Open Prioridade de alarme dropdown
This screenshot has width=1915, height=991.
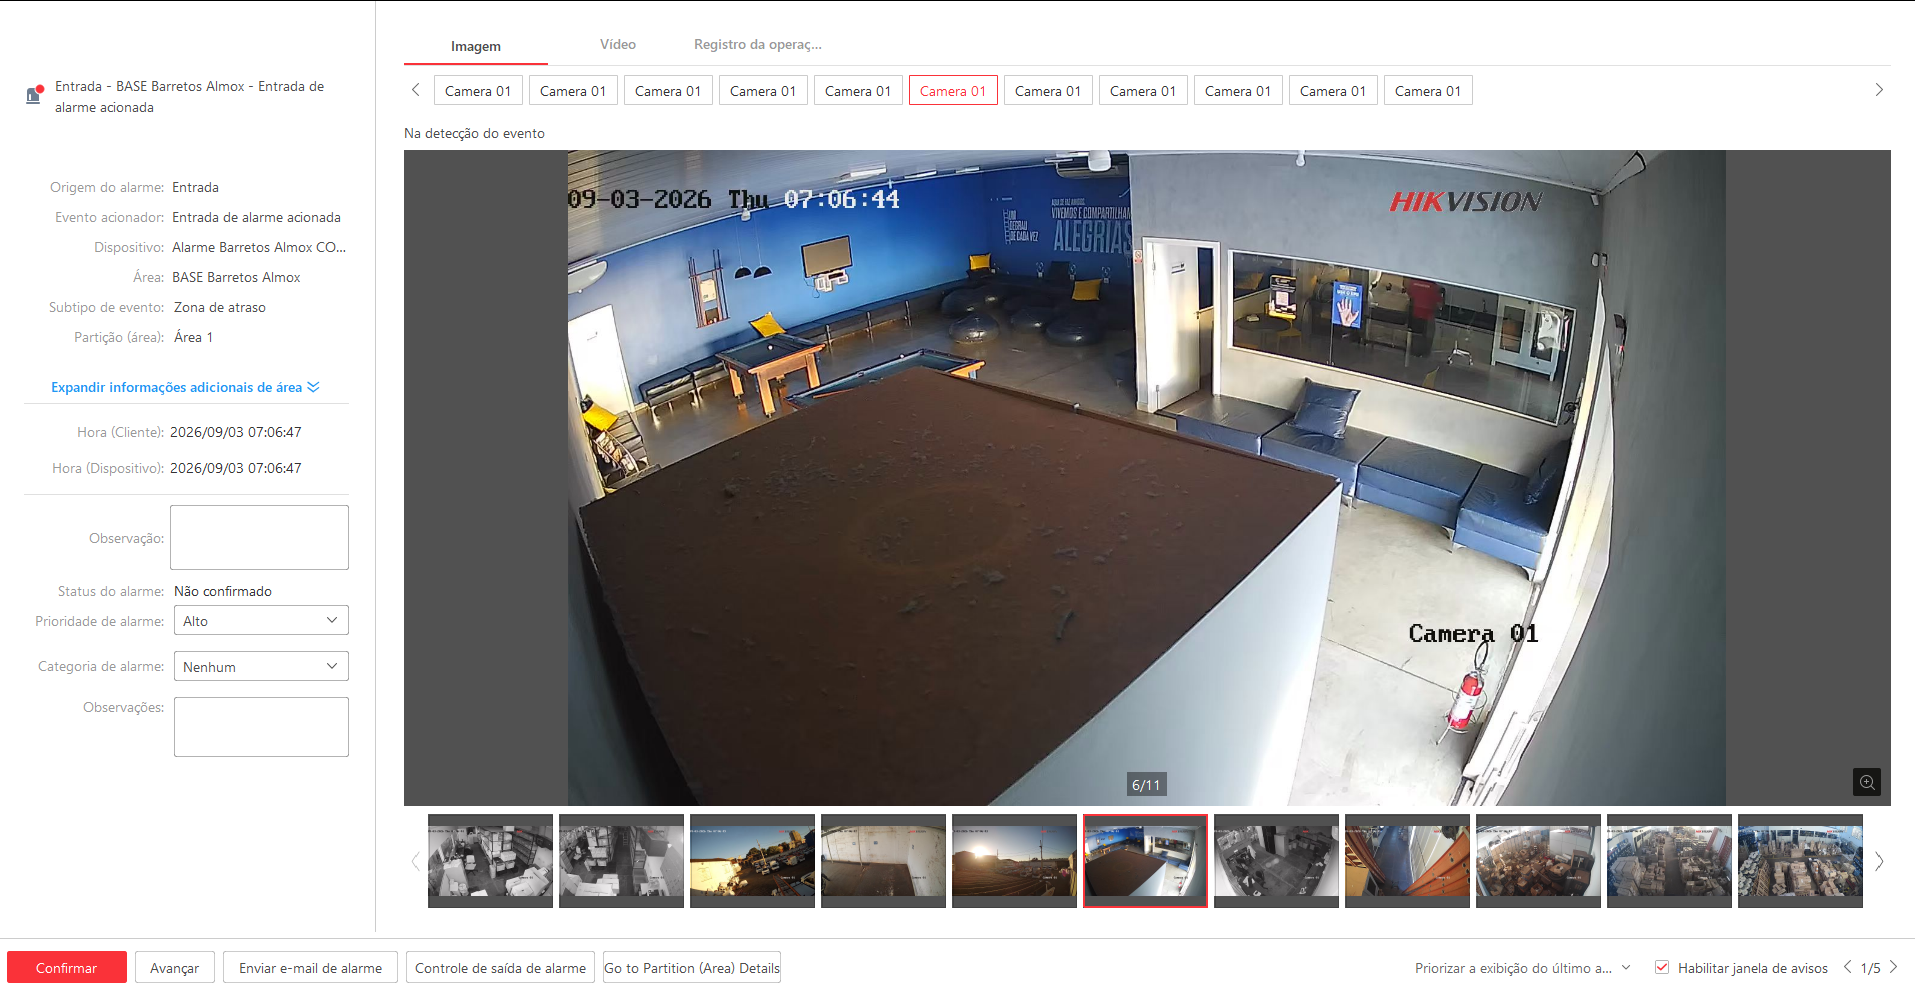tap(261, 621)
